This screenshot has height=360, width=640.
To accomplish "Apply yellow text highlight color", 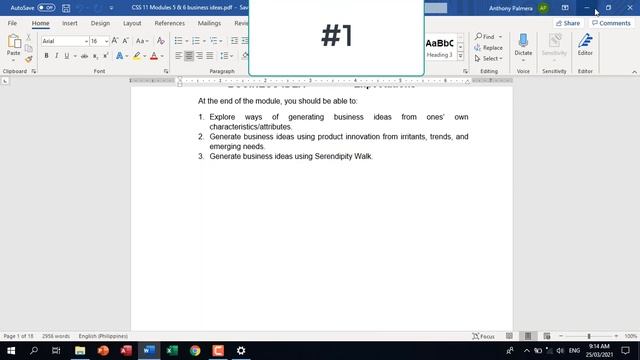I will (x=137, y=56).
